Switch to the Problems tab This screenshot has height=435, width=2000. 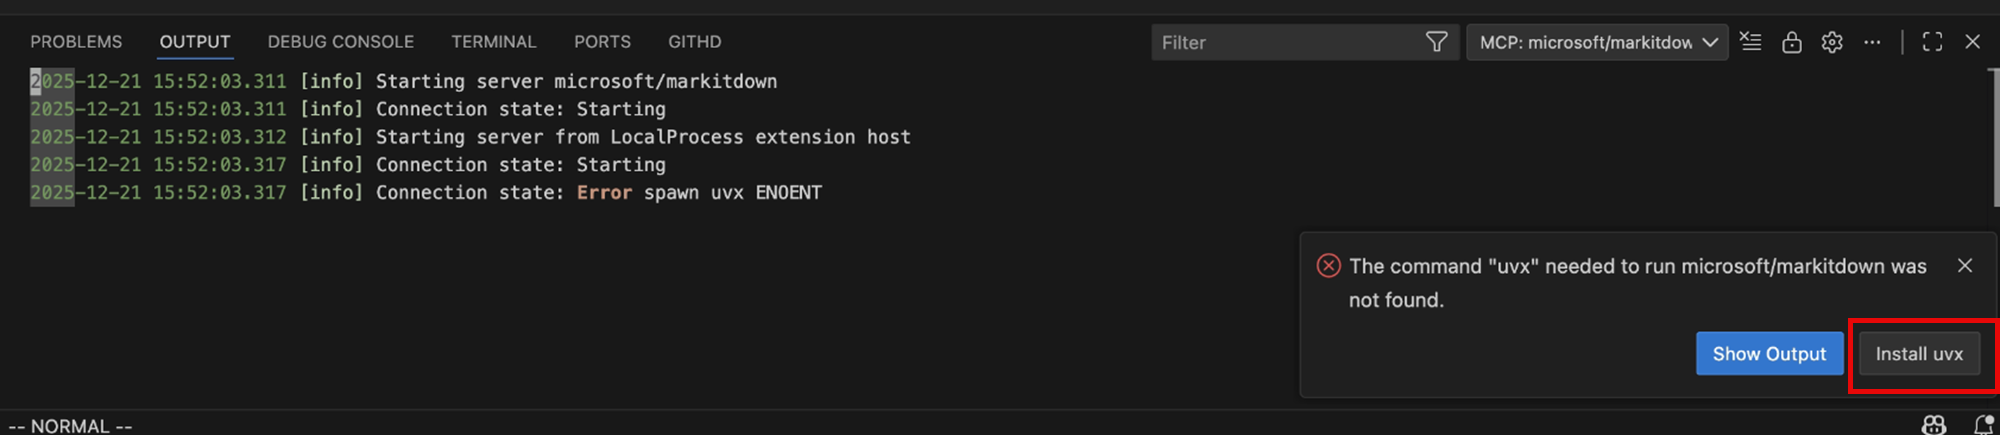point(76,42)
